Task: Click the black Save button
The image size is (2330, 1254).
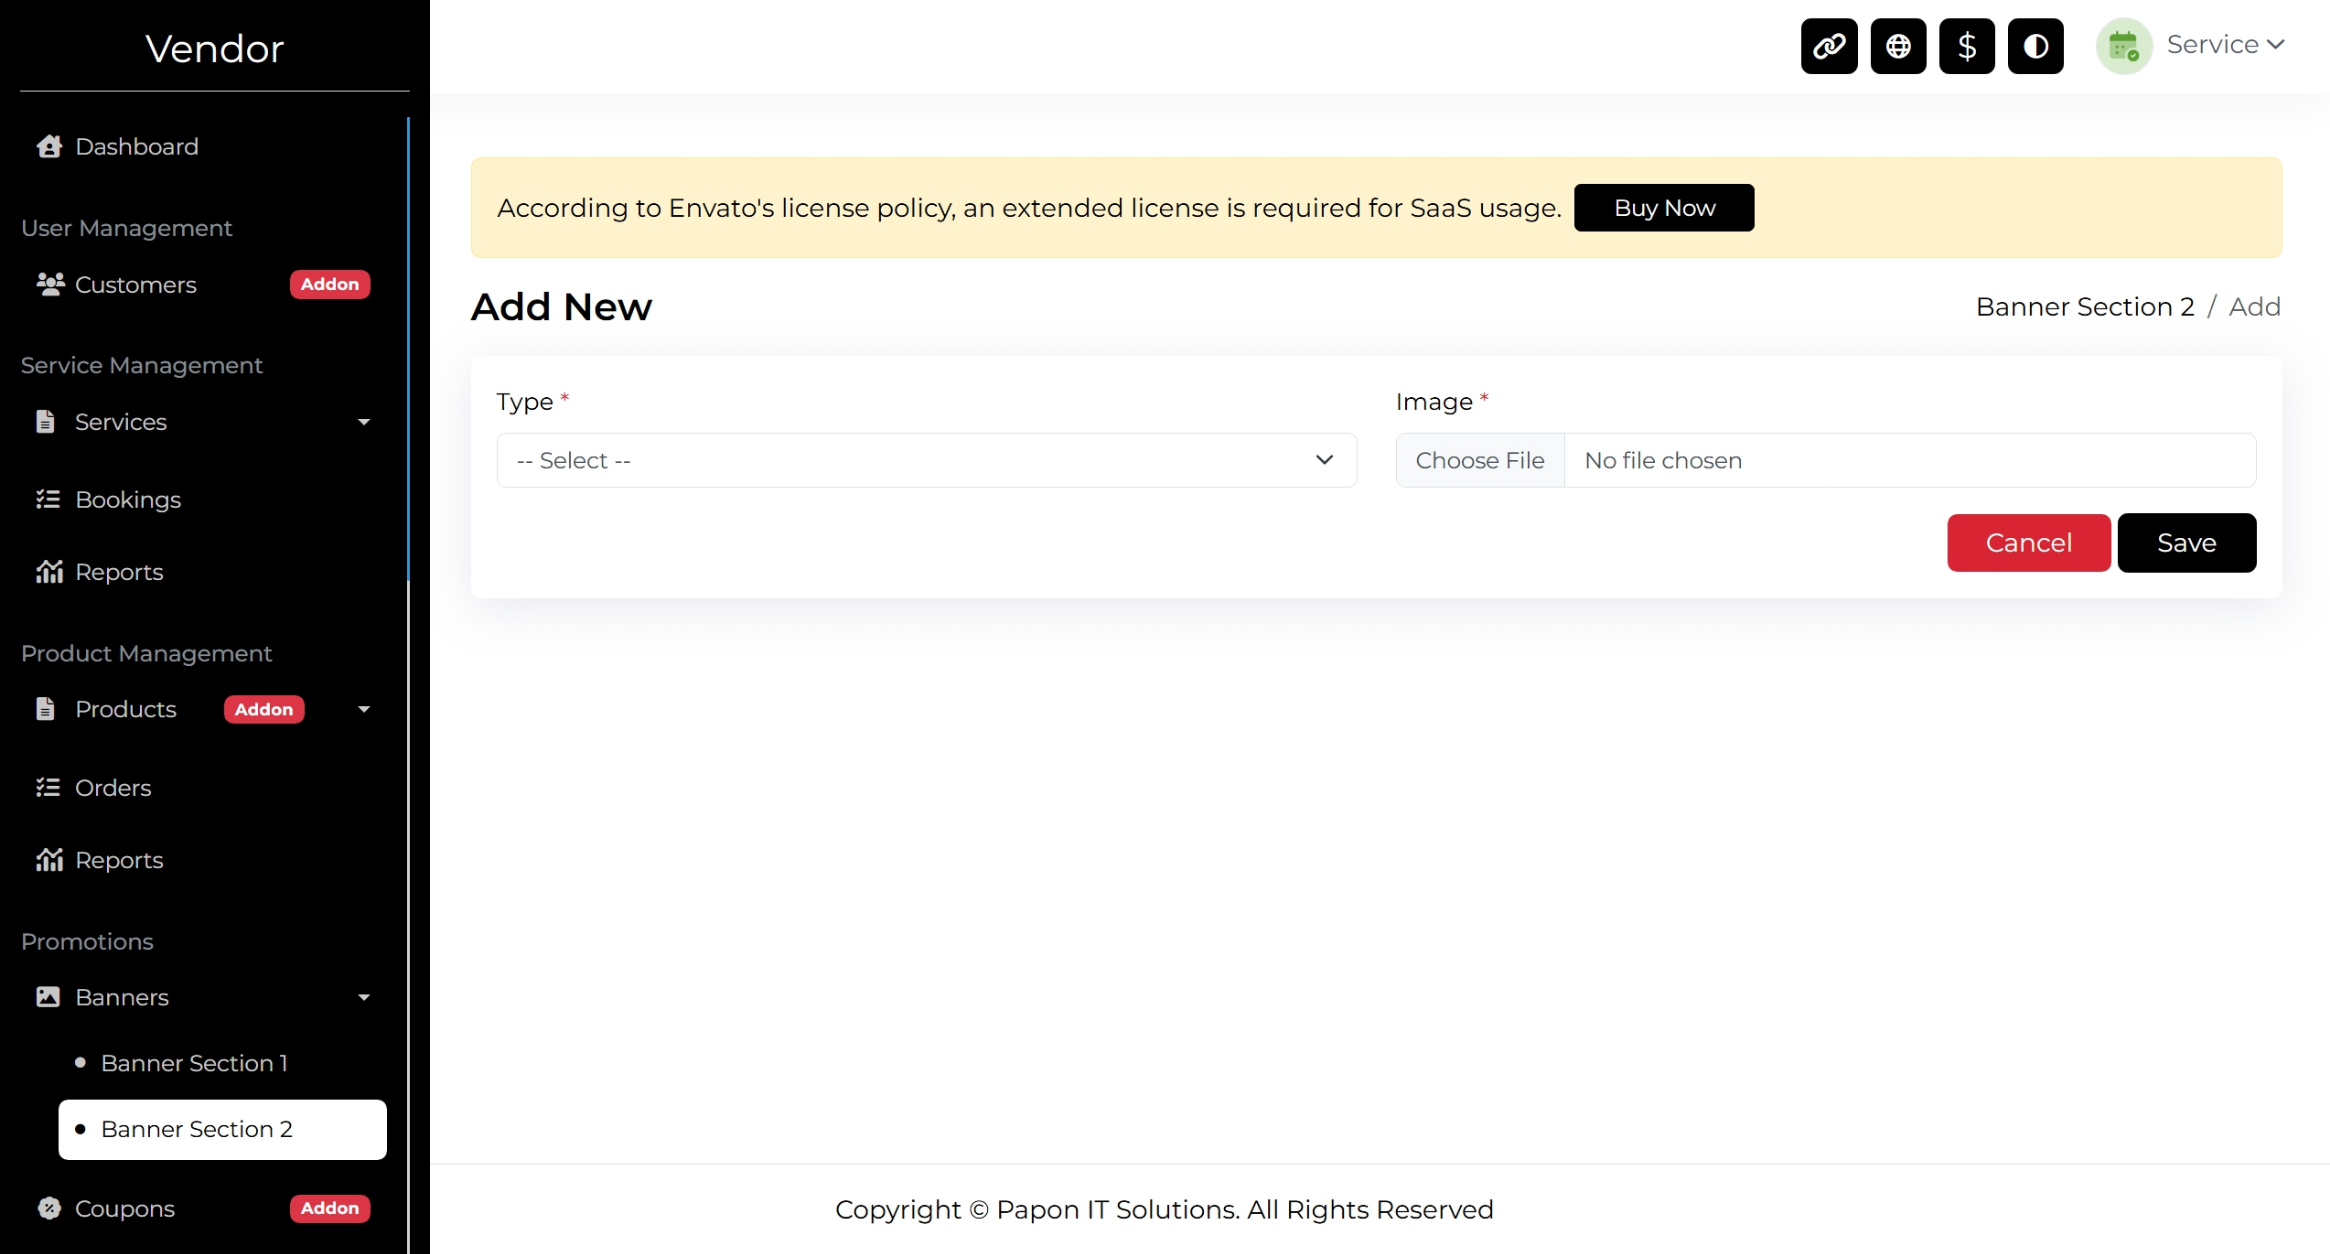Action: coord(2185,543)
